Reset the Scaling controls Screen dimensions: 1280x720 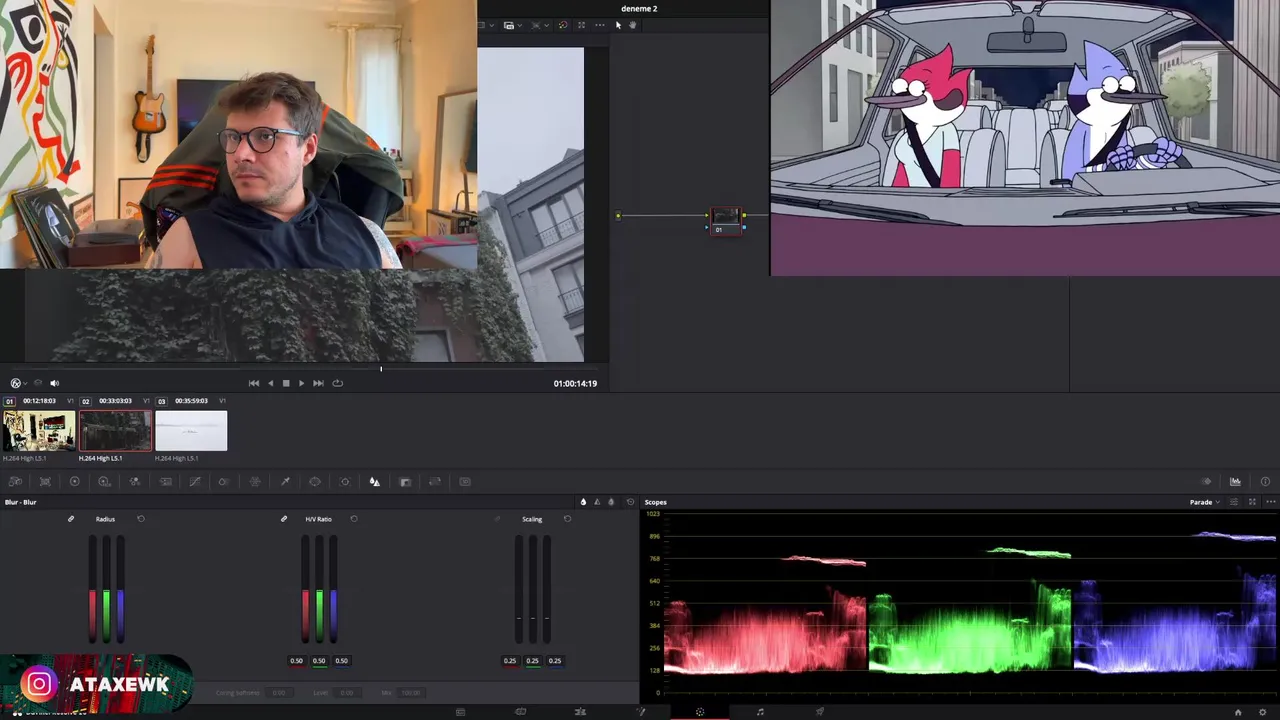568,519
